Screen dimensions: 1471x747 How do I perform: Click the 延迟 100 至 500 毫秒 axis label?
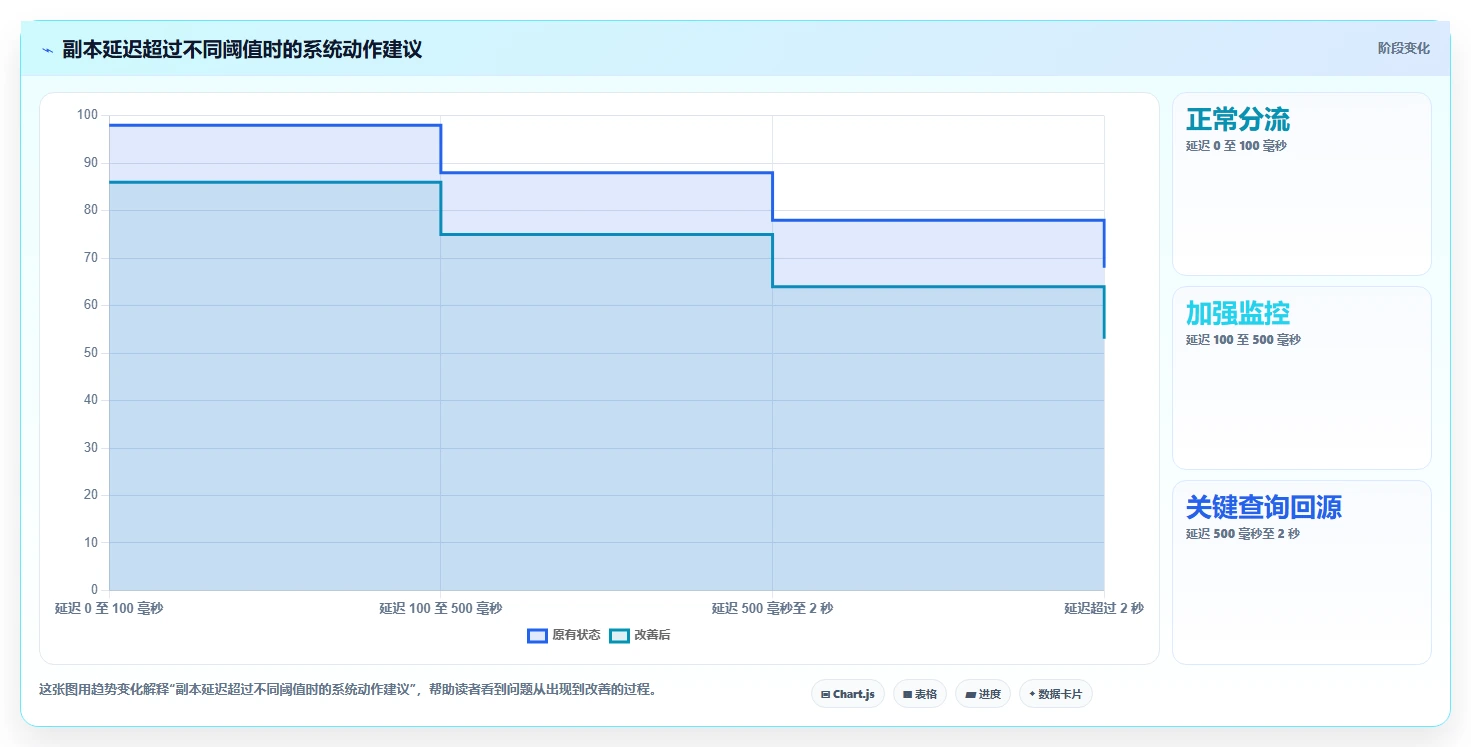[441, 608]
